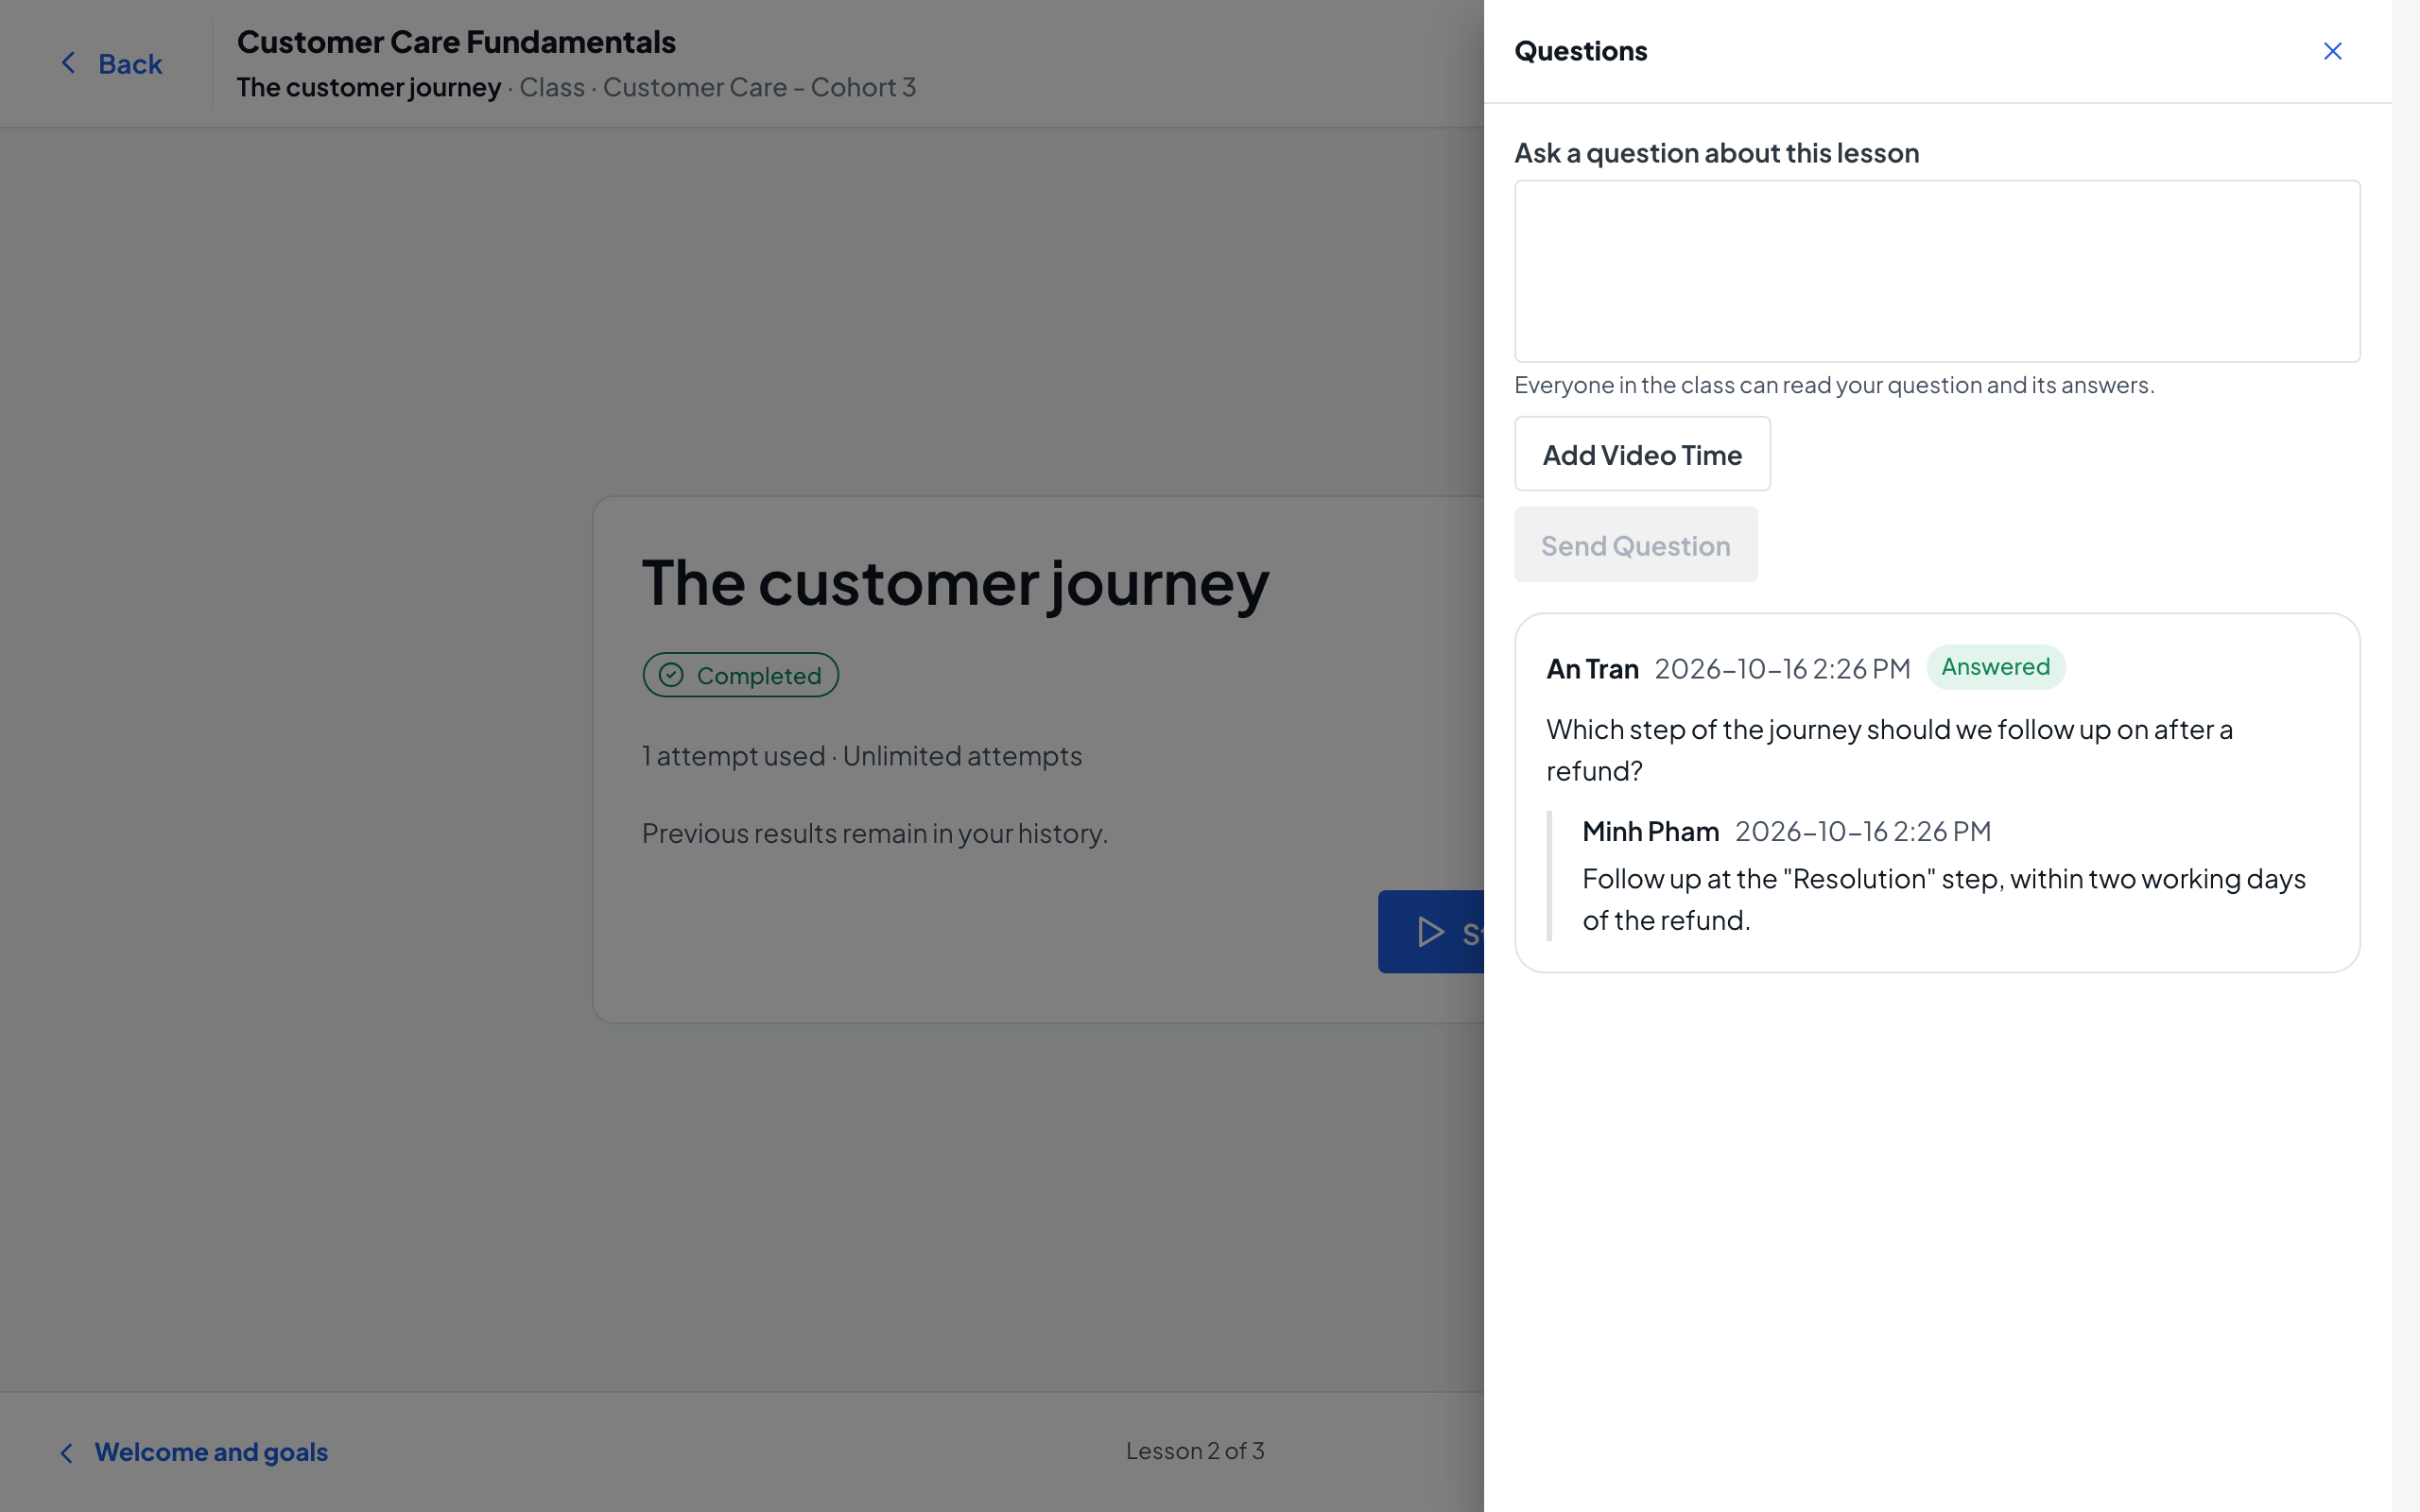
Task: Click the Add Video Time button
Action: pyautogui.click(x=1642, y=454)
